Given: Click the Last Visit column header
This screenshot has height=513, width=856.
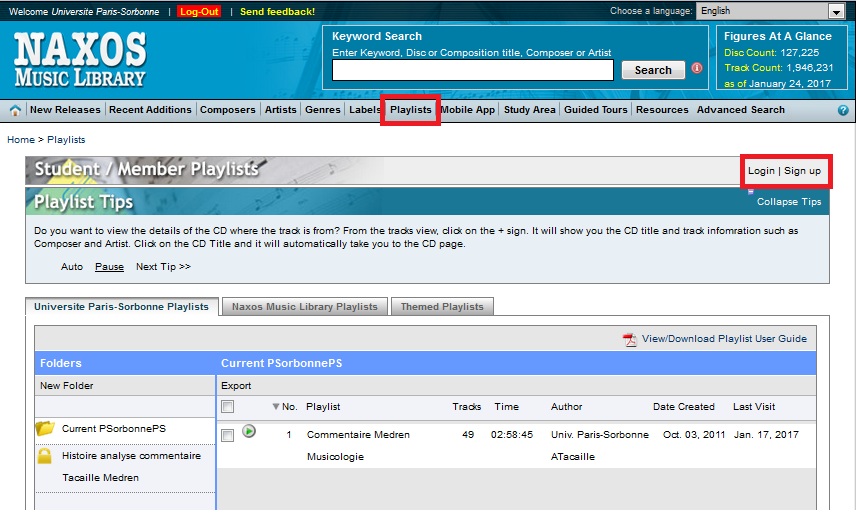Looking at the screenshot, I should coord(754,407).
